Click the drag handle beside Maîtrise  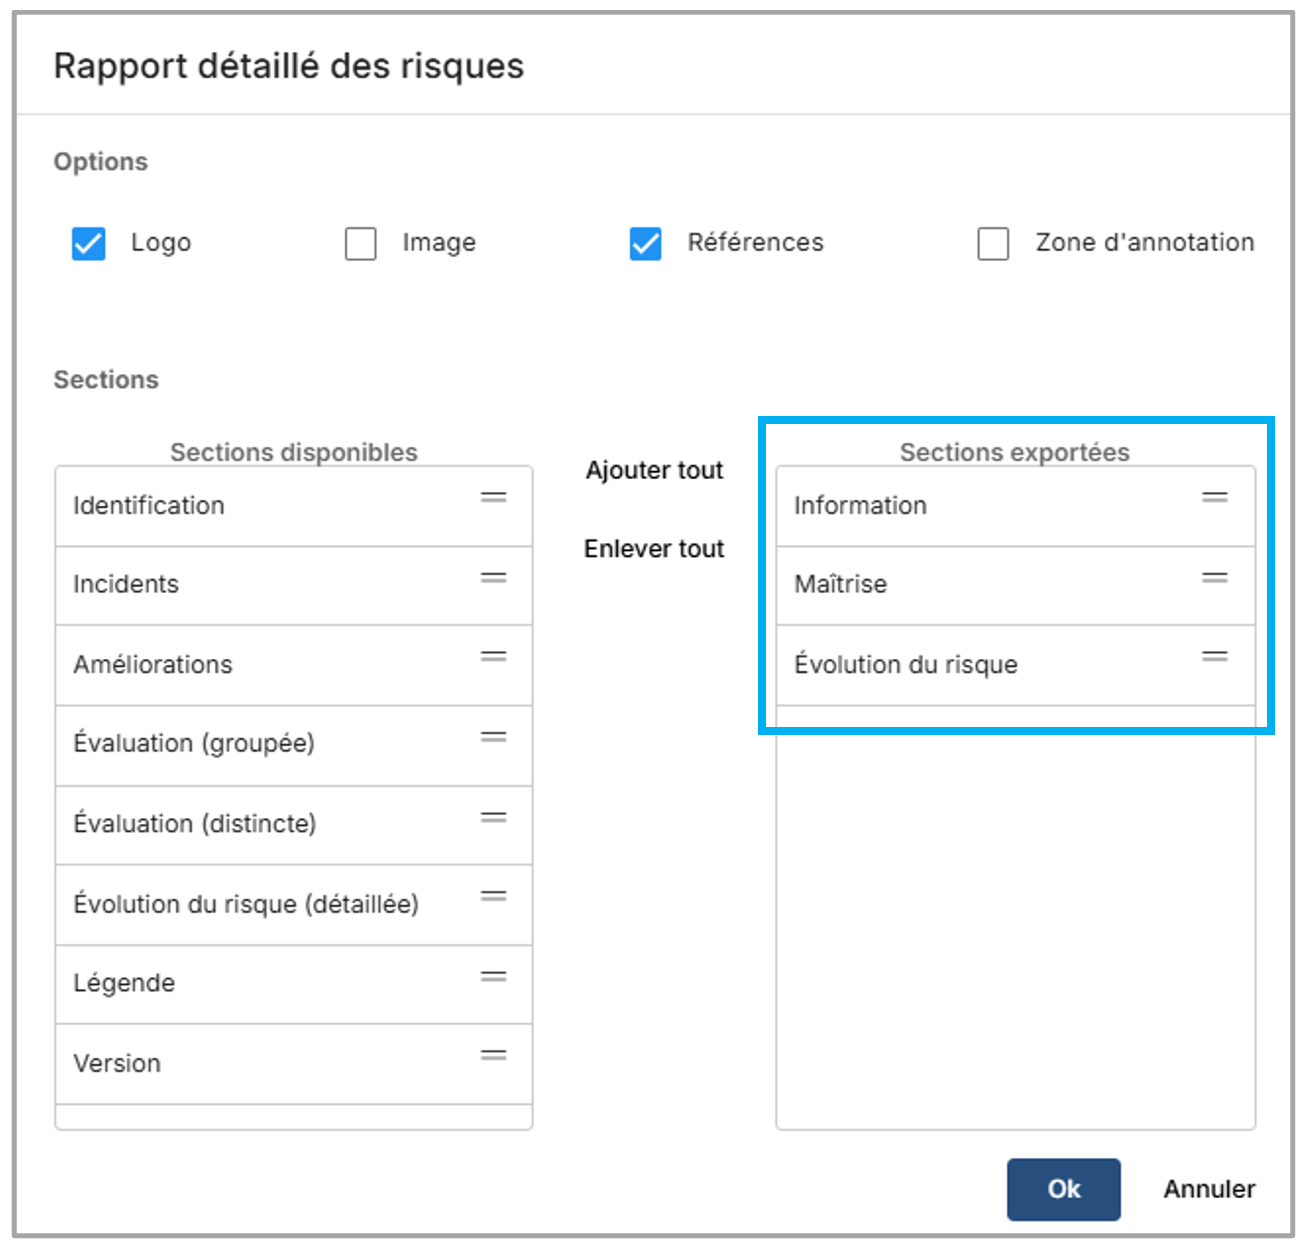[1214, 578]
